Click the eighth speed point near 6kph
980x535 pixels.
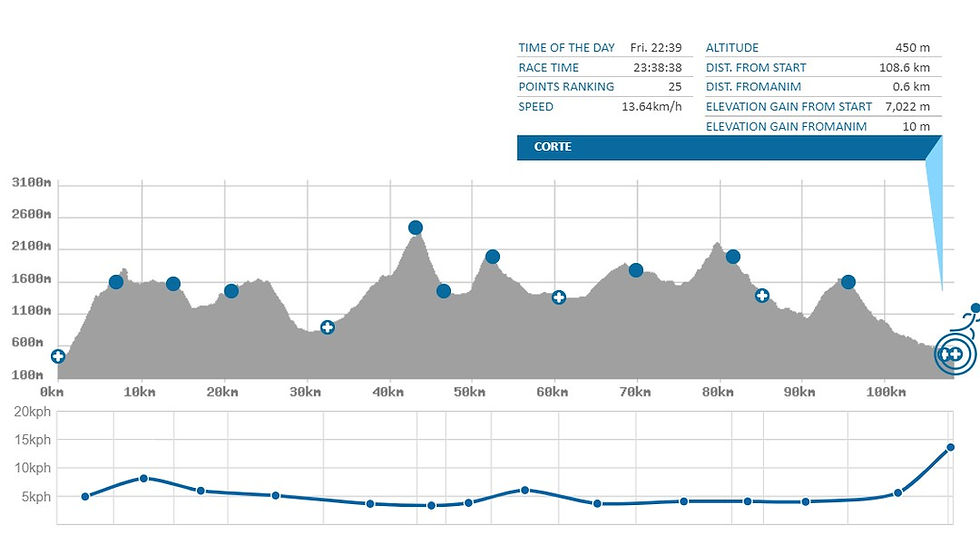pos(525,490)
